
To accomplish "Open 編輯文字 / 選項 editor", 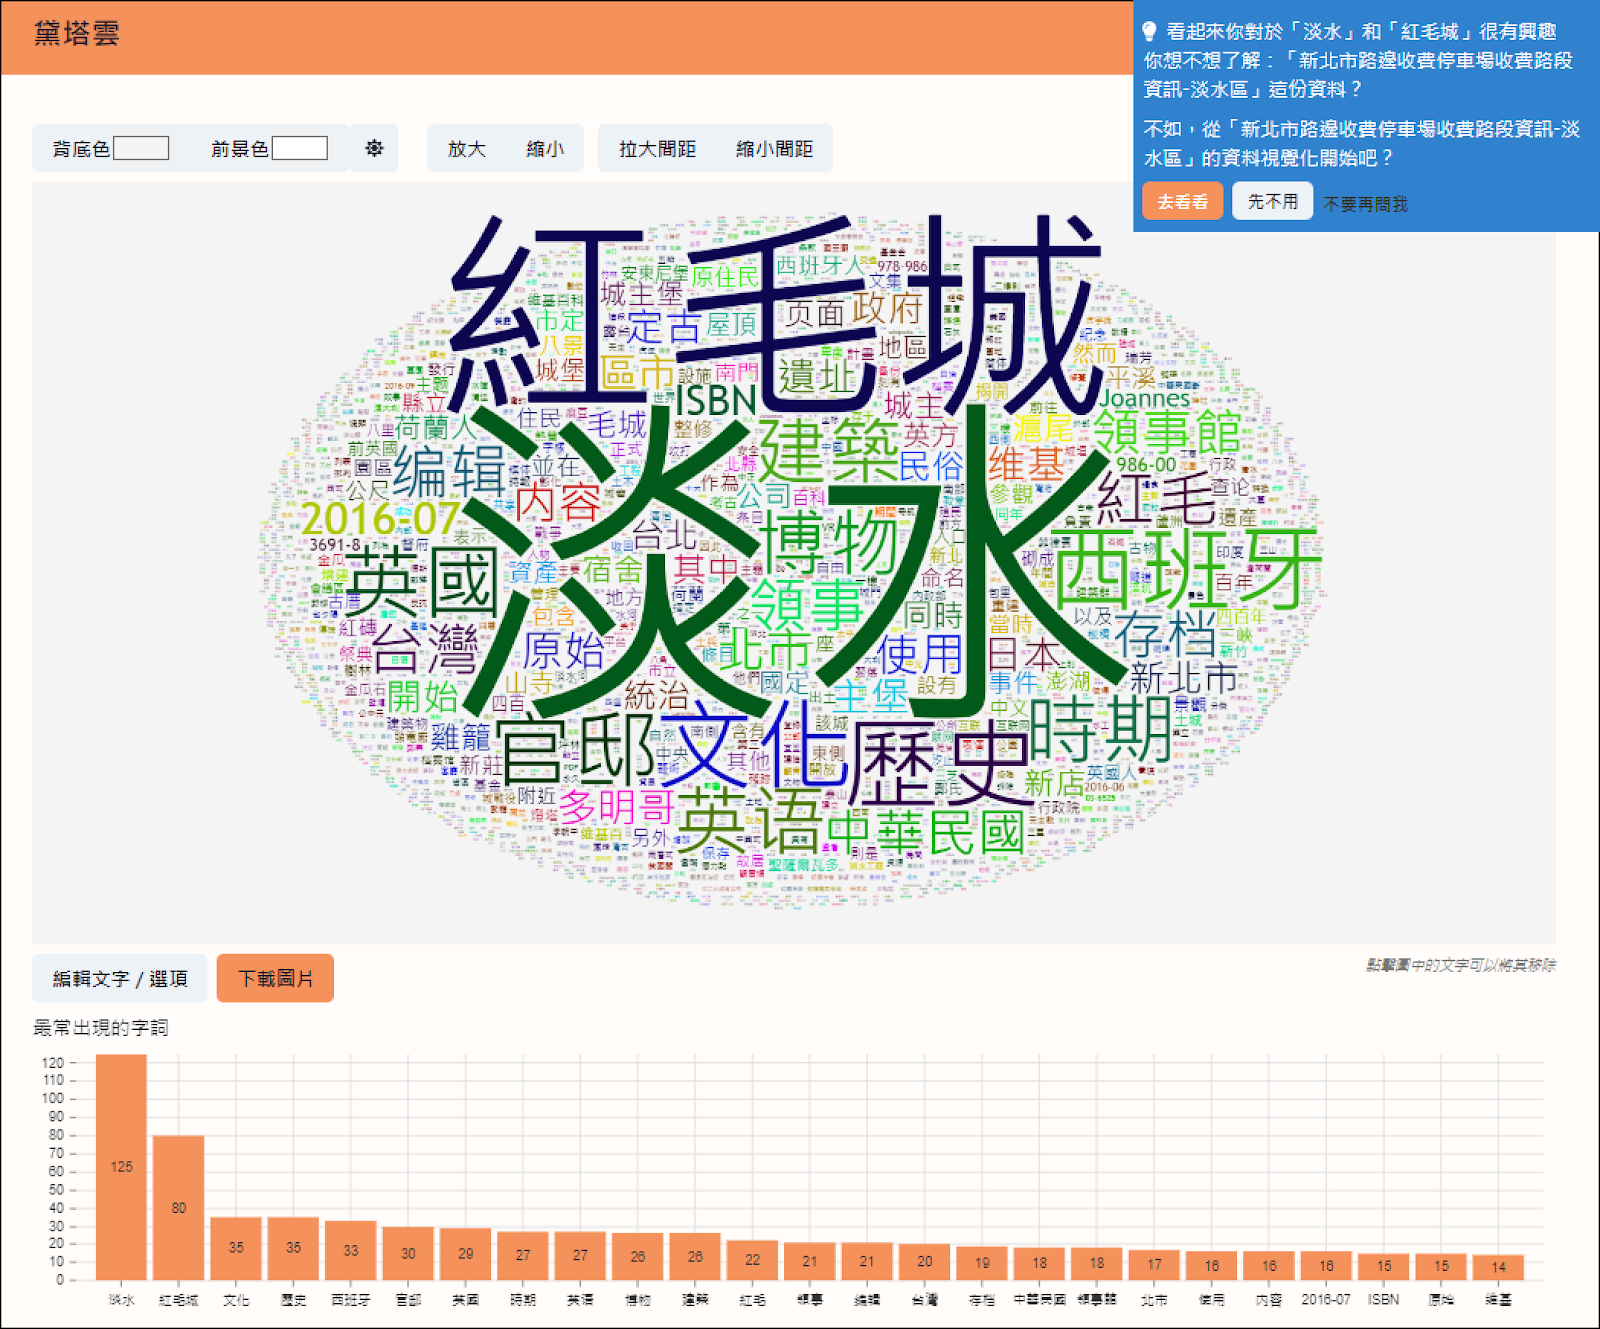I will click(119, 979).
